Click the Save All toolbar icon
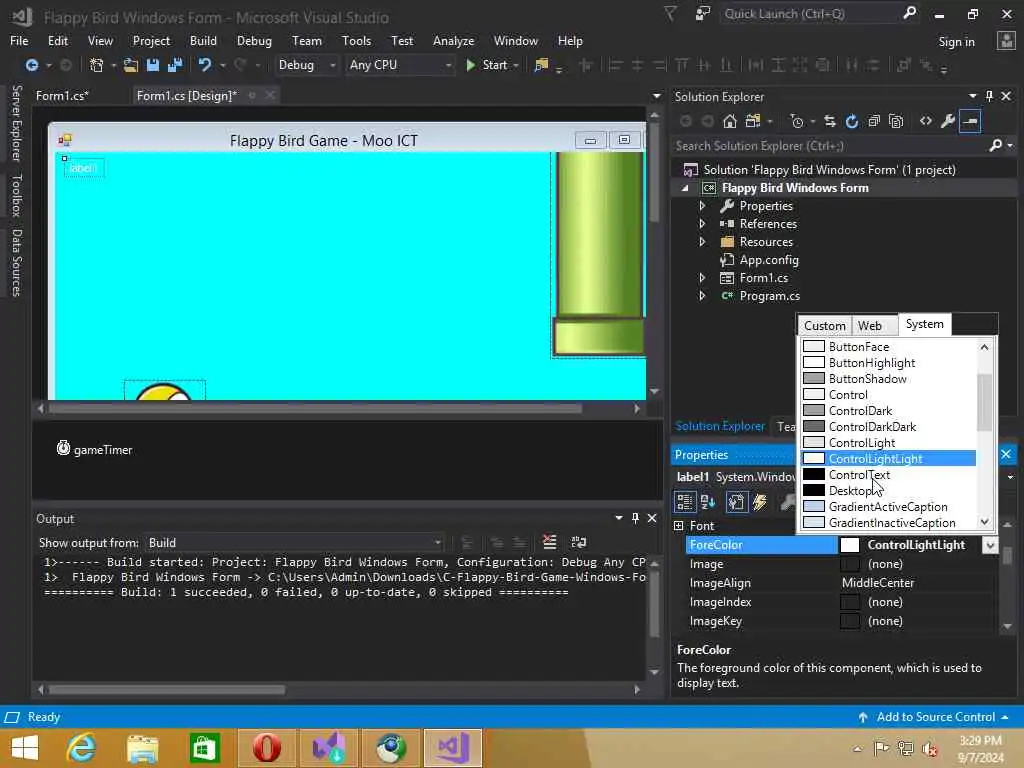Screen dimensions: 1024x768 (175, 65)
